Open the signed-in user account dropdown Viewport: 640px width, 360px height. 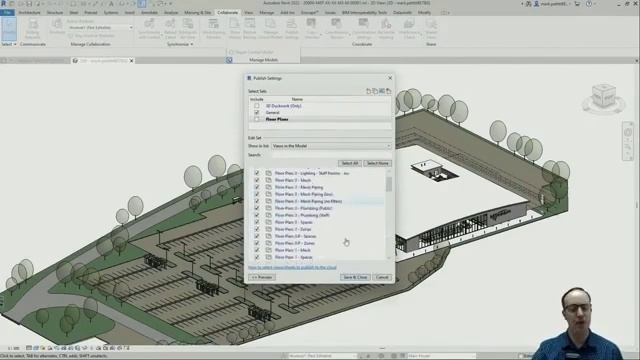coord(553,4)
